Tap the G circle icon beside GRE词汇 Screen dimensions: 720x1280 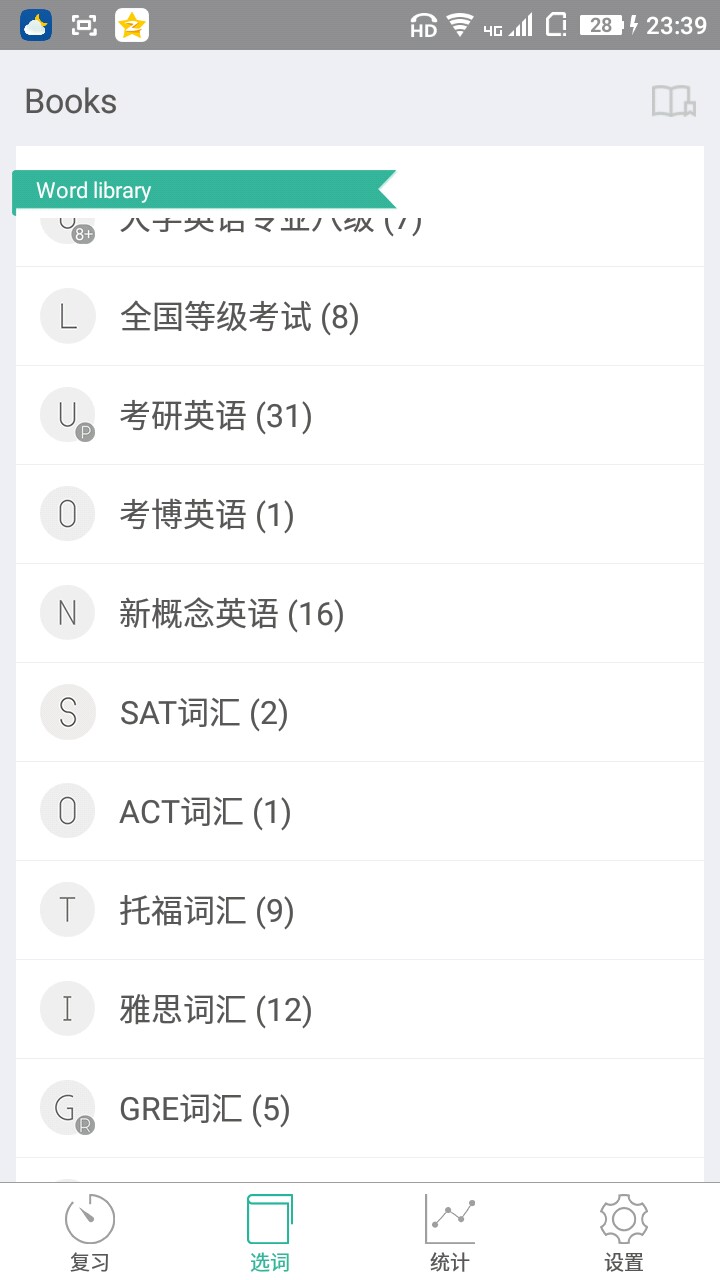tap(67, 1108)
